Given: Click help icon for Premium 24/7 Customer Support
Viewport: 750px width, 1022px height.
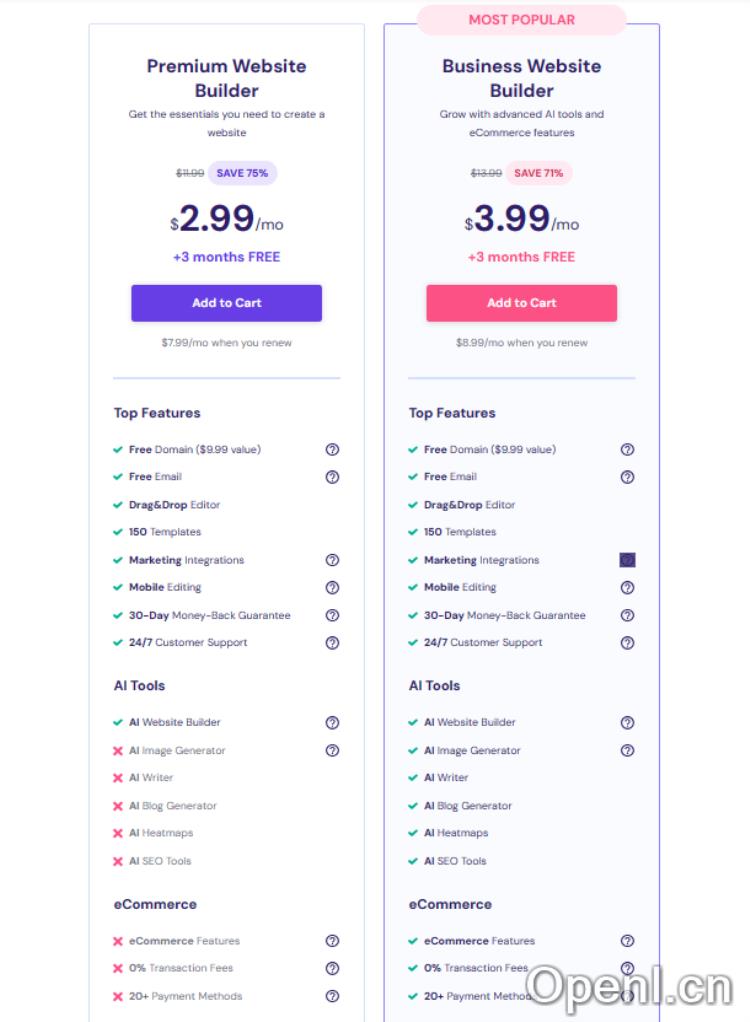Looking at the screenshot, I should coord(332,643).
